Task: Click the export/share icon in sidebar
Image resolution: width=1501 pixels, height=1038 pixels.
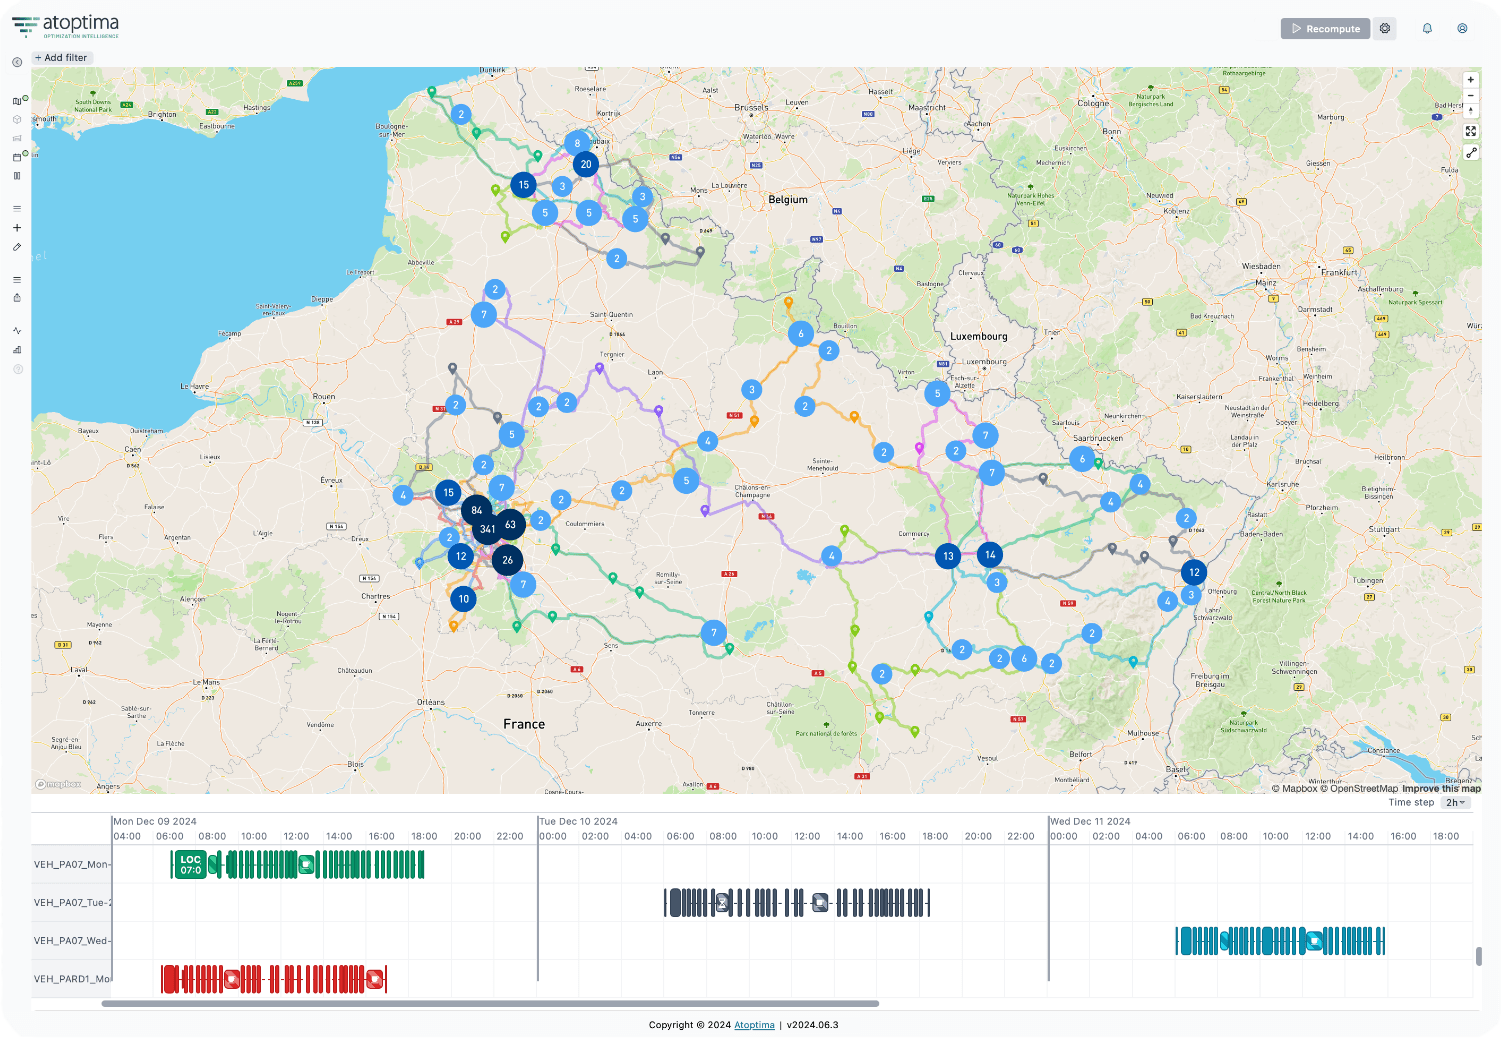Action: click(17, 298)
